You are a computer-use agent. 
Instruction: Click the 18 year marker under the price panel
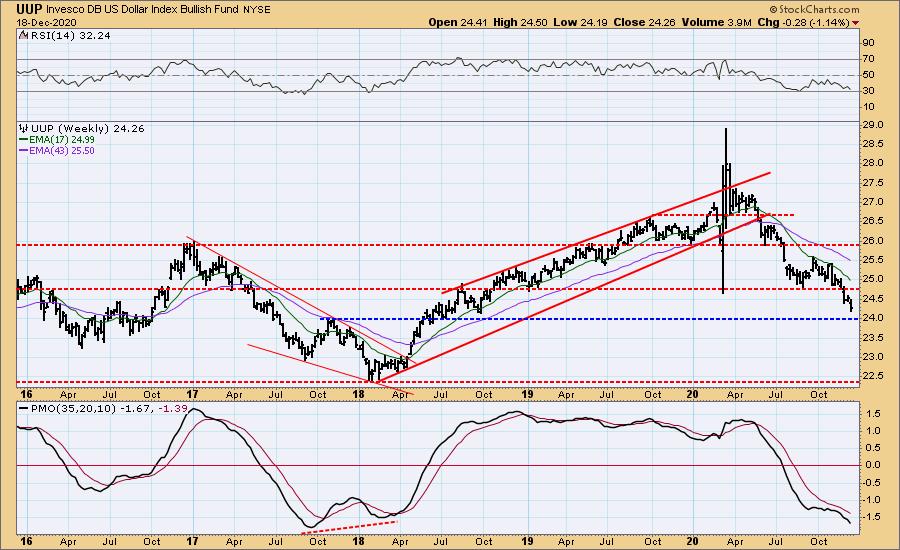(x=358, y=394)
